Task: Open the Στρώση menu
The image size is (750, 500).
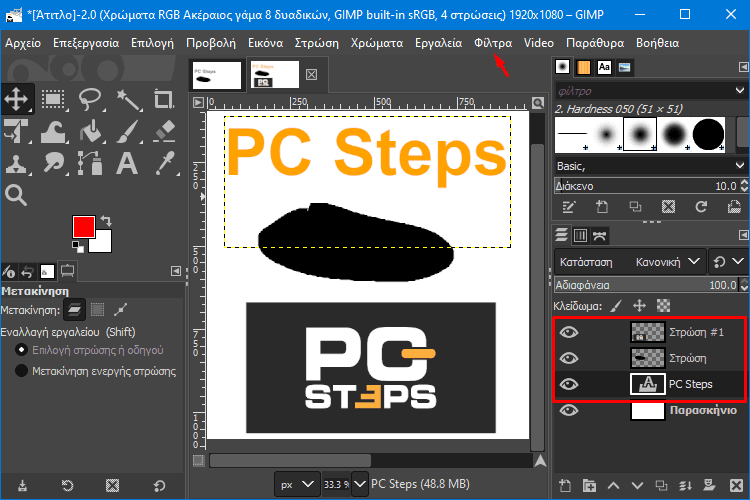Action: tap(317, 43)
